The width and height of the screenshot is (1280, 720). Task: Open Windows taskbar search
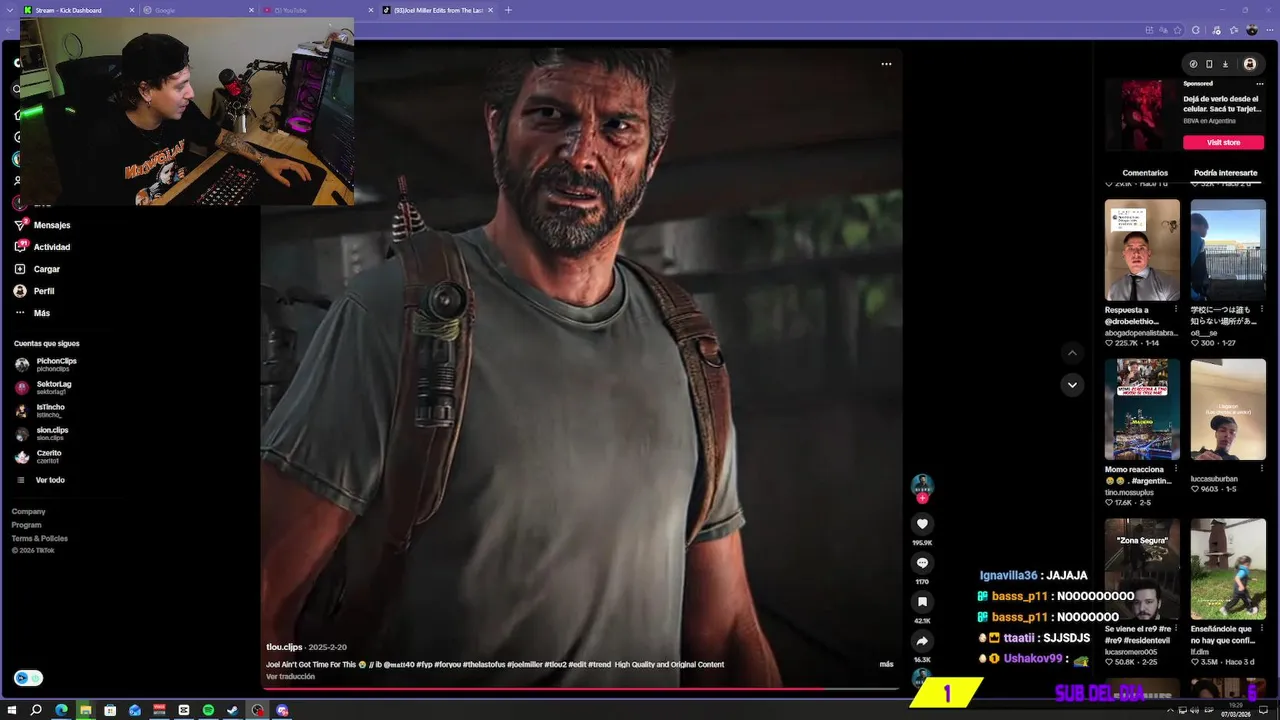[36, 710]
